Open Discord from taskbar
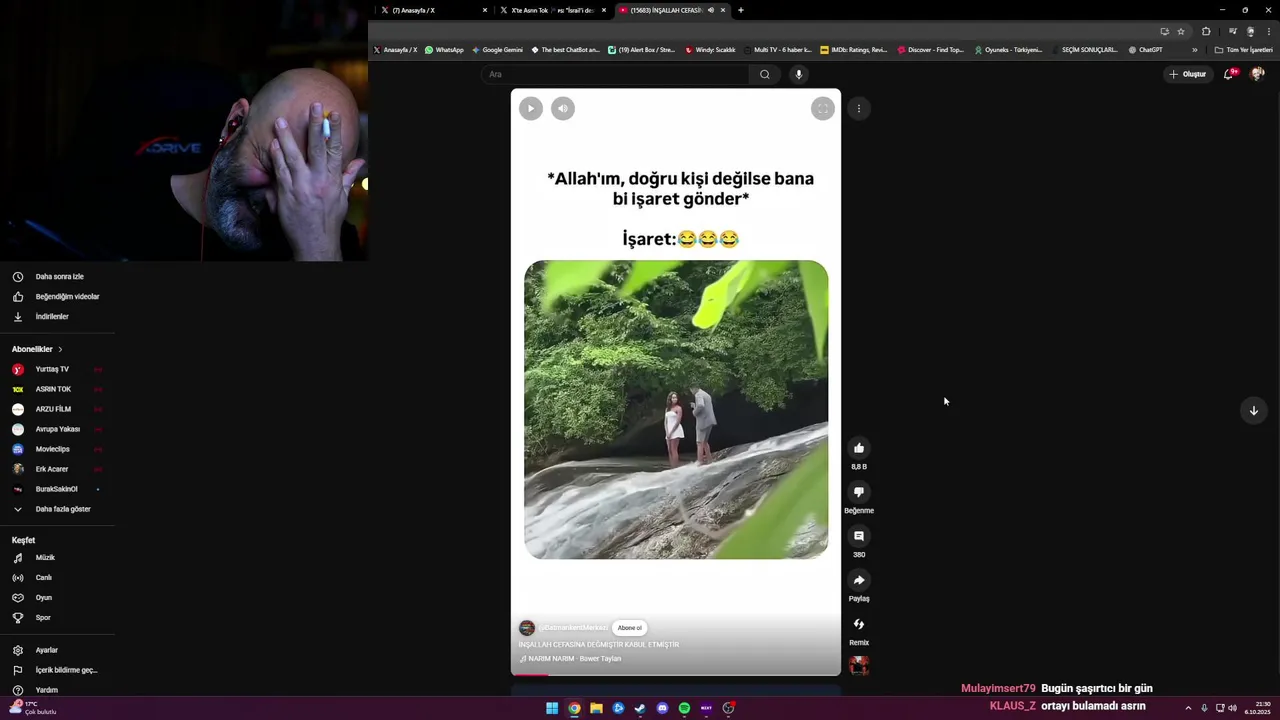The image size is (1280, 720). (x=662, y=708)
